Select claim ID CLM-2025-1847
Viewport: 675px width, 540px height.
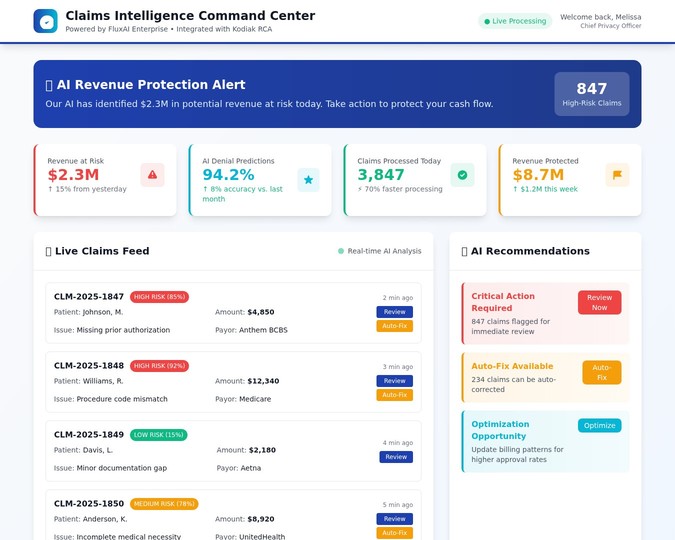[x=89, y=297]
